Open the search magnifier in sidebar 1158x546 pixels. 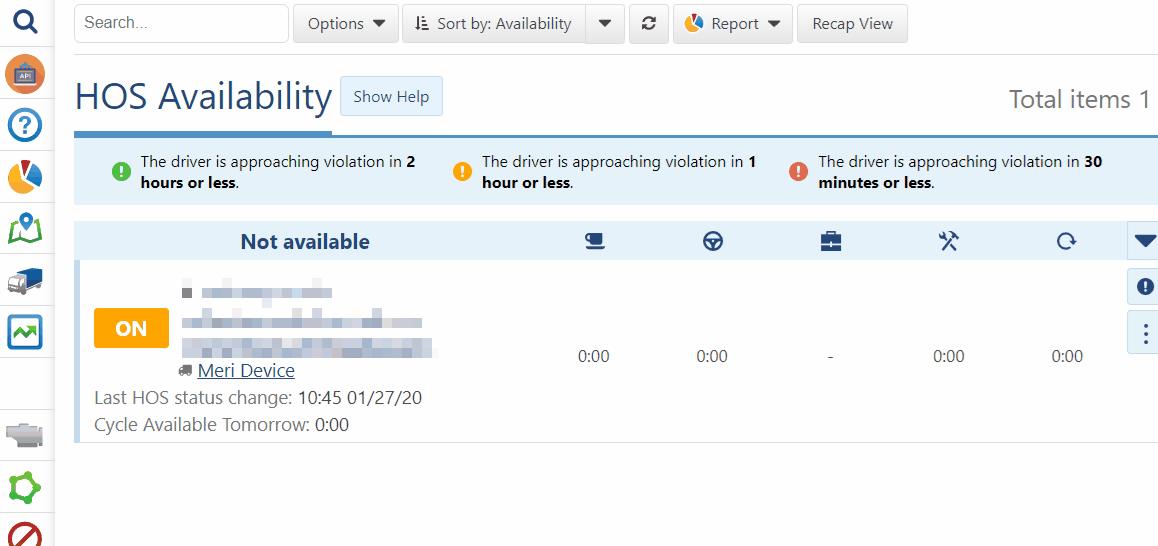tap(25, 22)
